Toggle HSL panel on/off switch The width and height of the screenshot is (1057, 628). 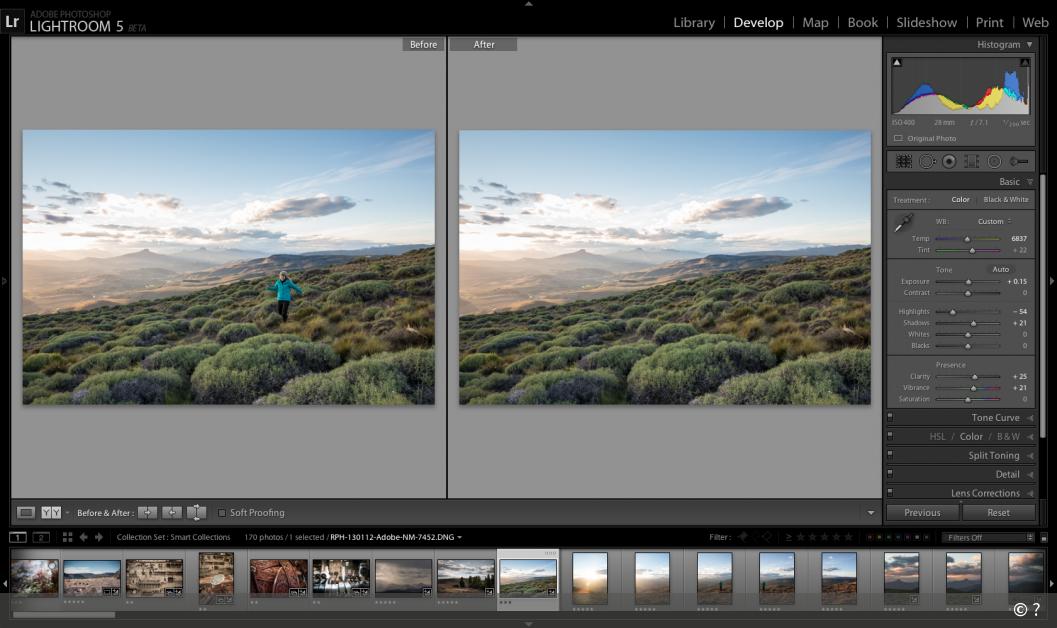click(x=890, y=436)
